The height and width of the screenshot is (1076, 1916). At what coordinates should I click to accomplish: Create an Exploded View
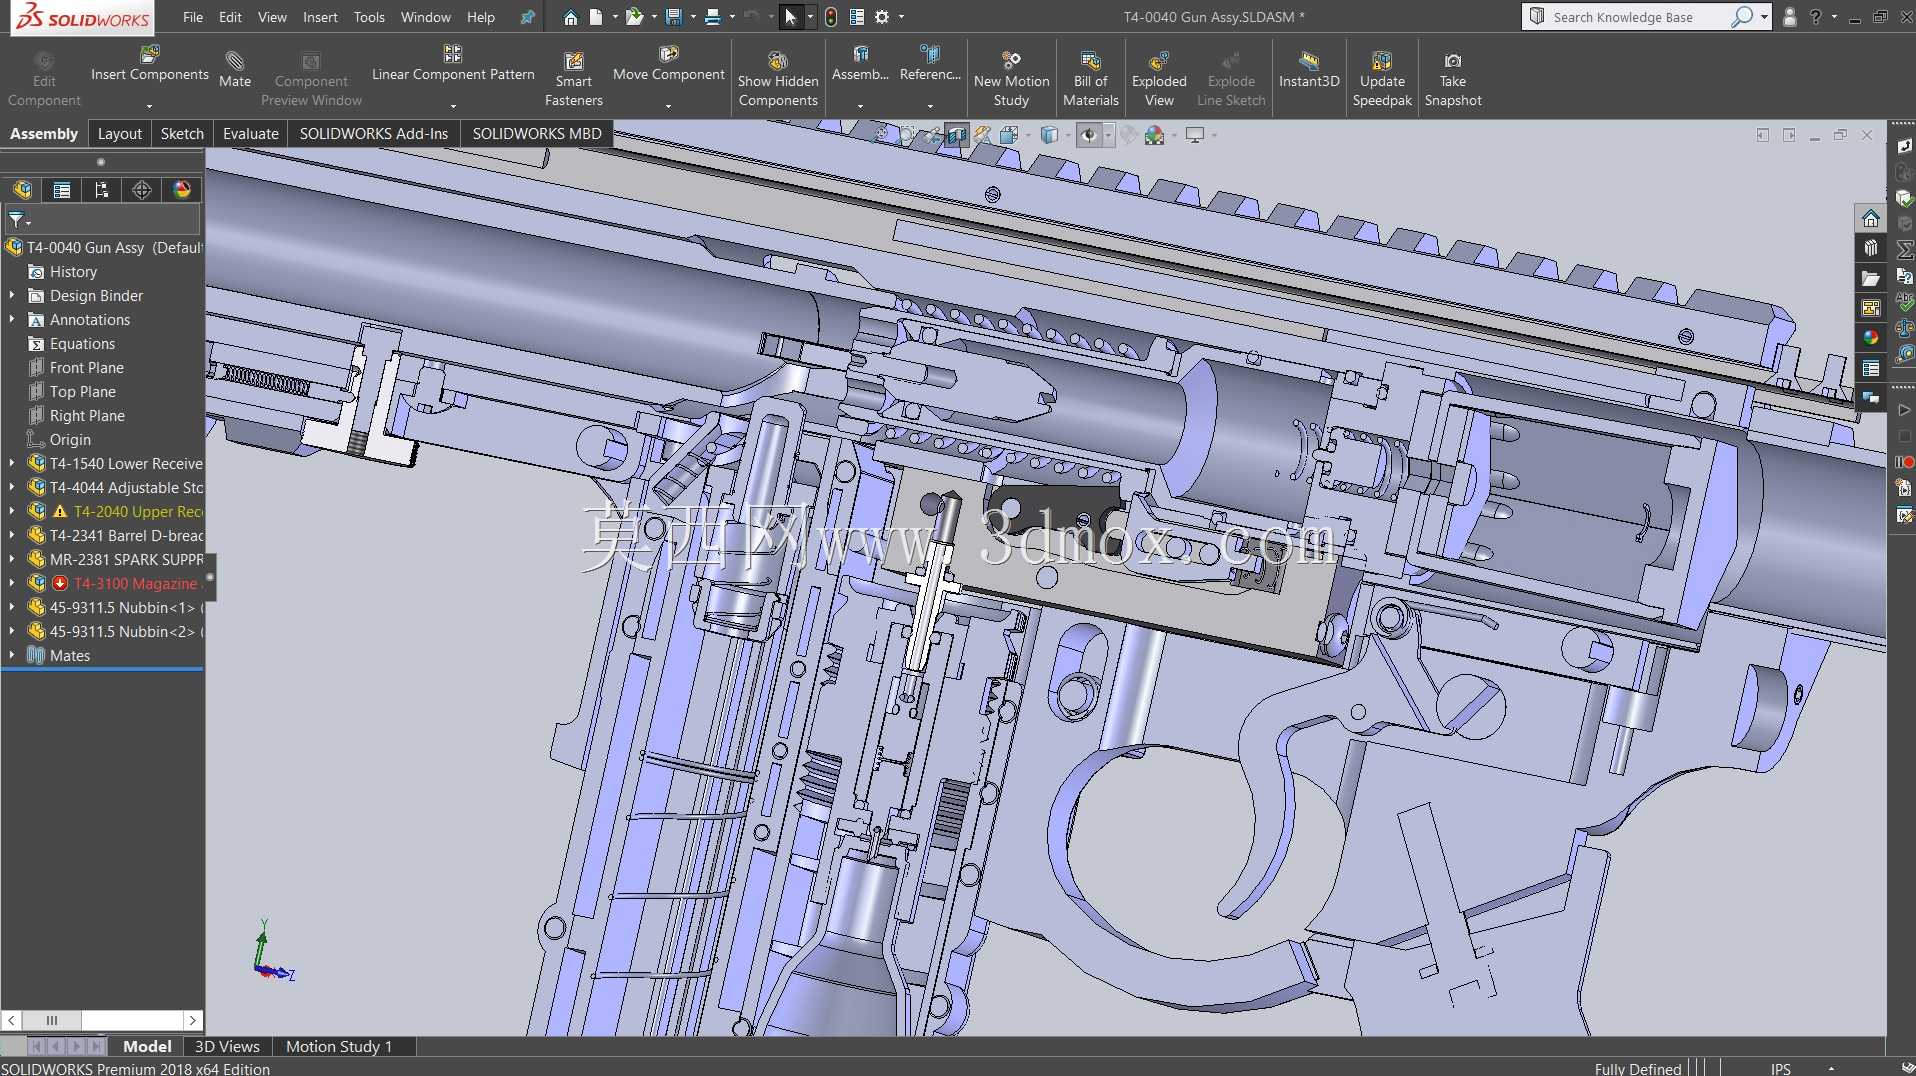coord(1159,79)
